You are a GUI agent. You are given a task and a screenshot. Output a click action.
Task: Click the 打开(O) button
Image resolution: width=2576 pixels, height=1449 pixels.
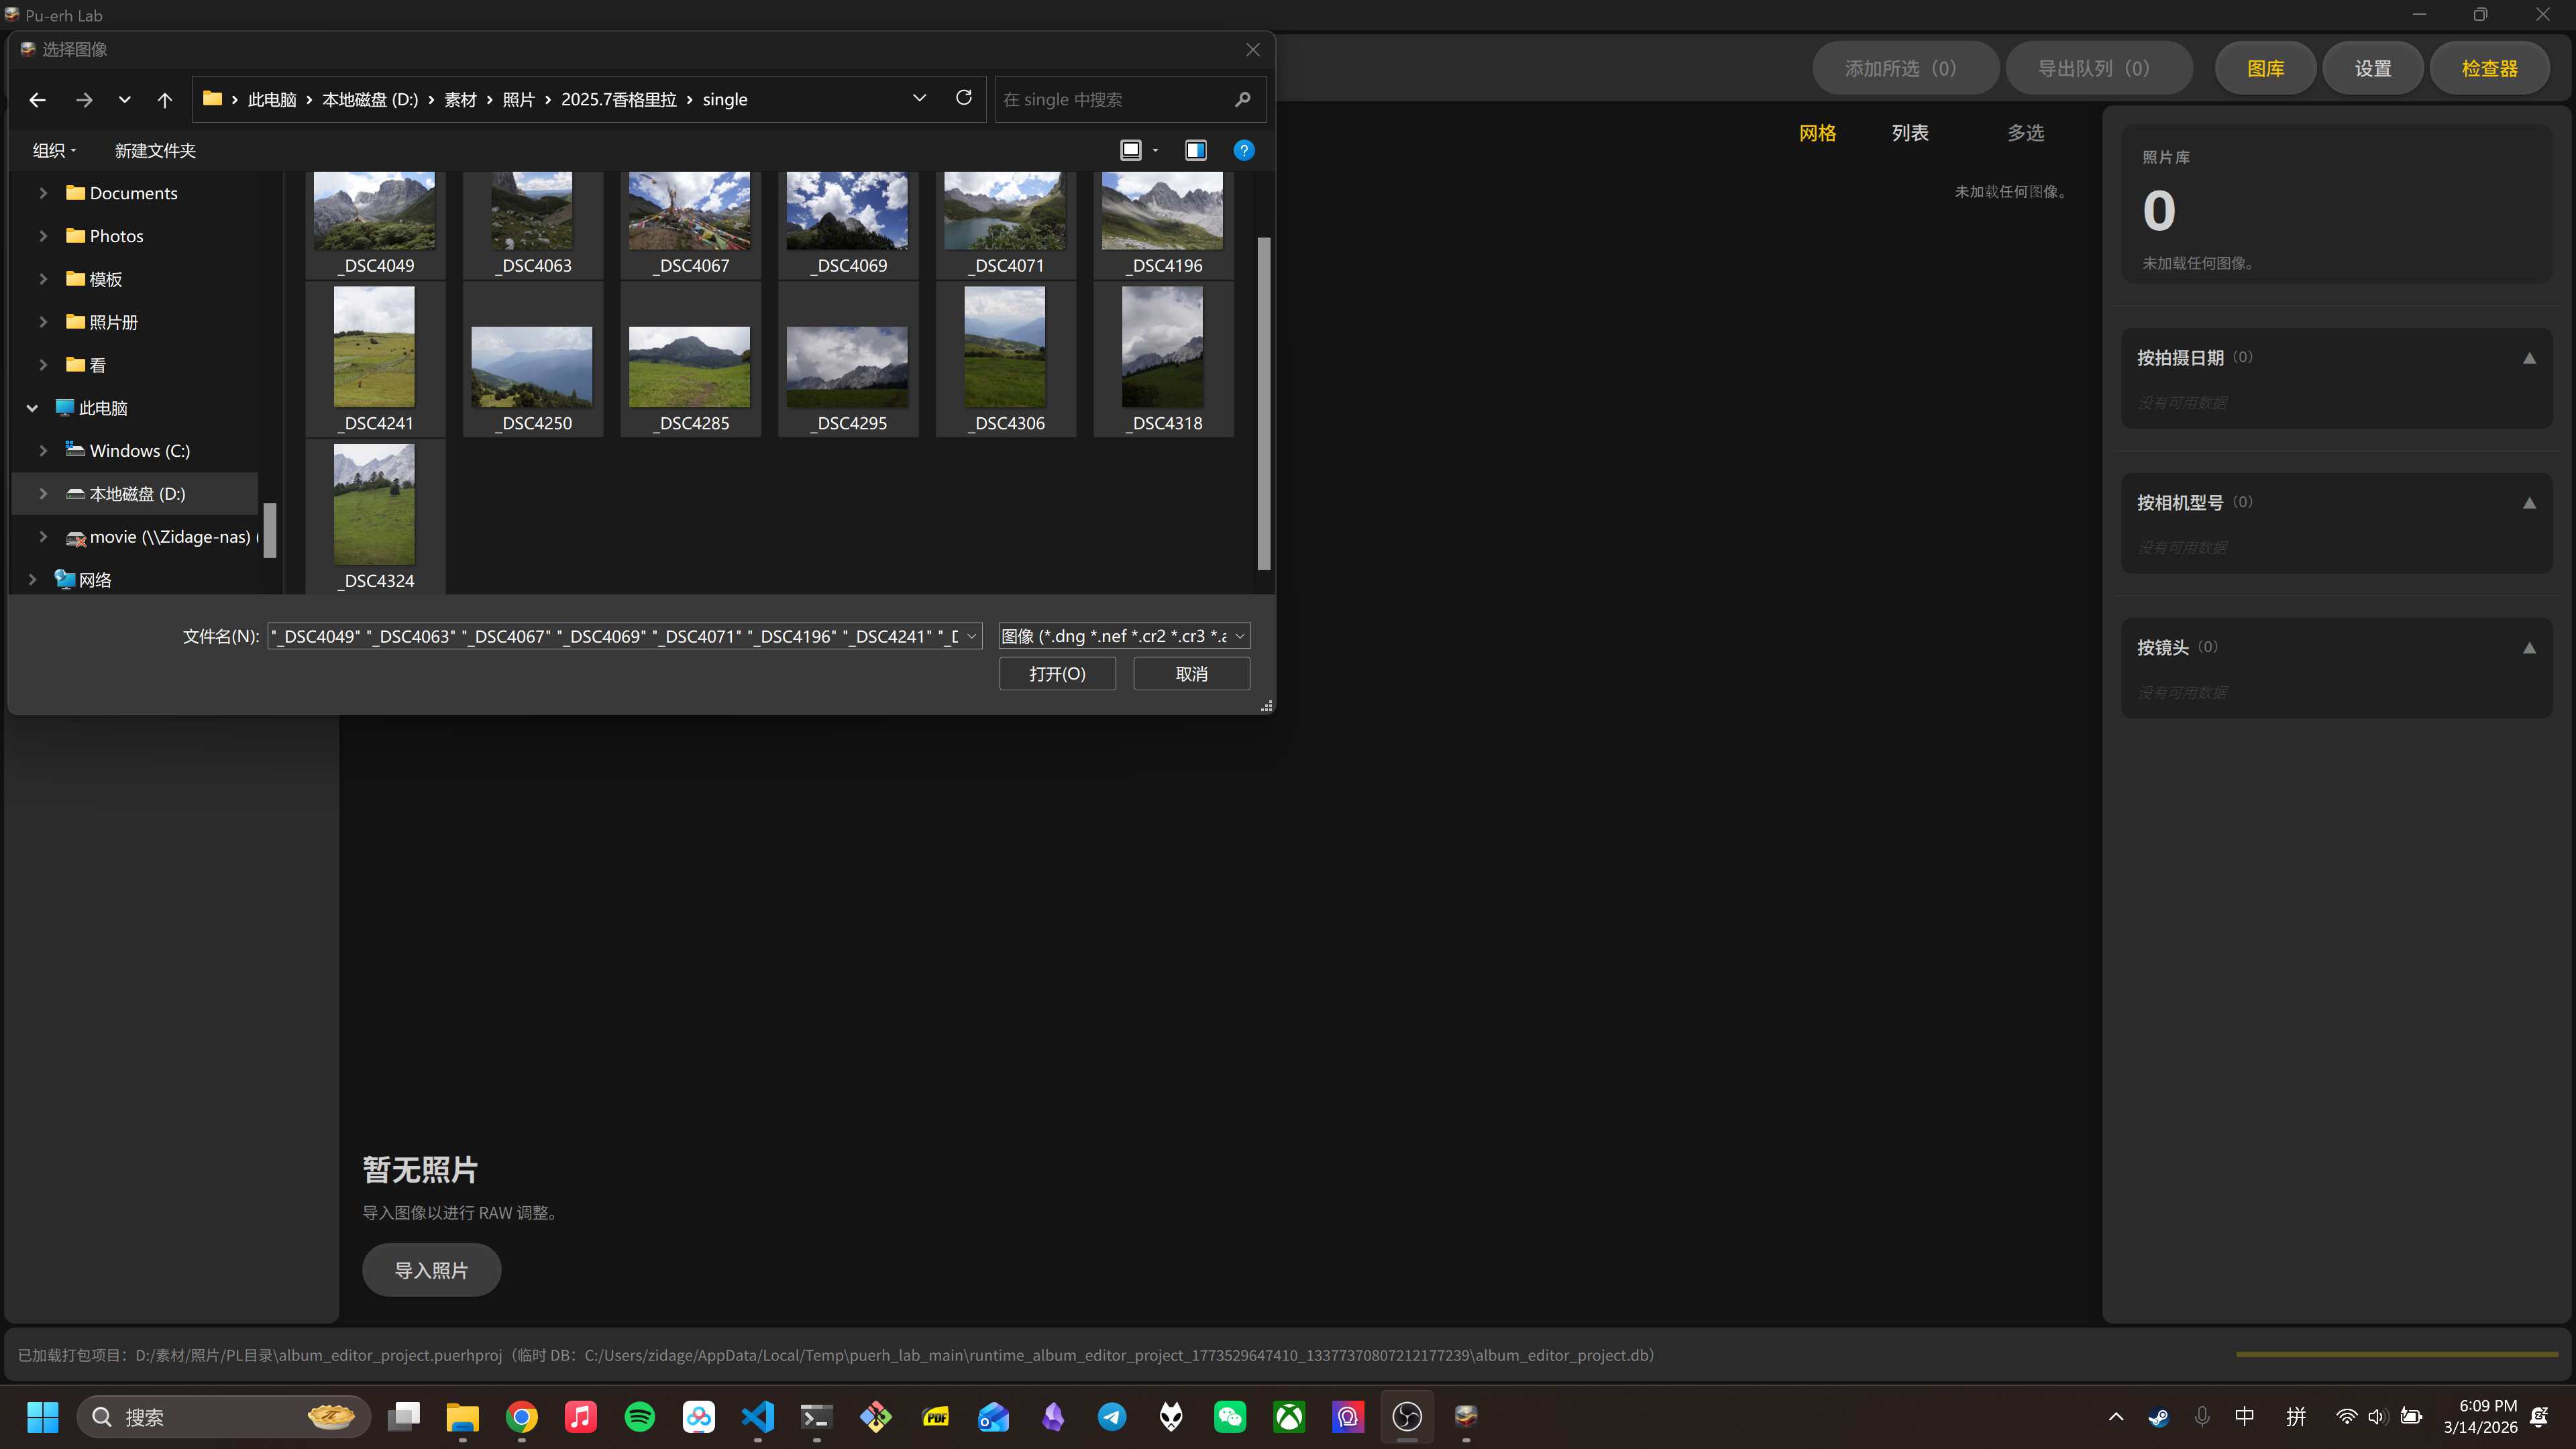point(1057,674)
